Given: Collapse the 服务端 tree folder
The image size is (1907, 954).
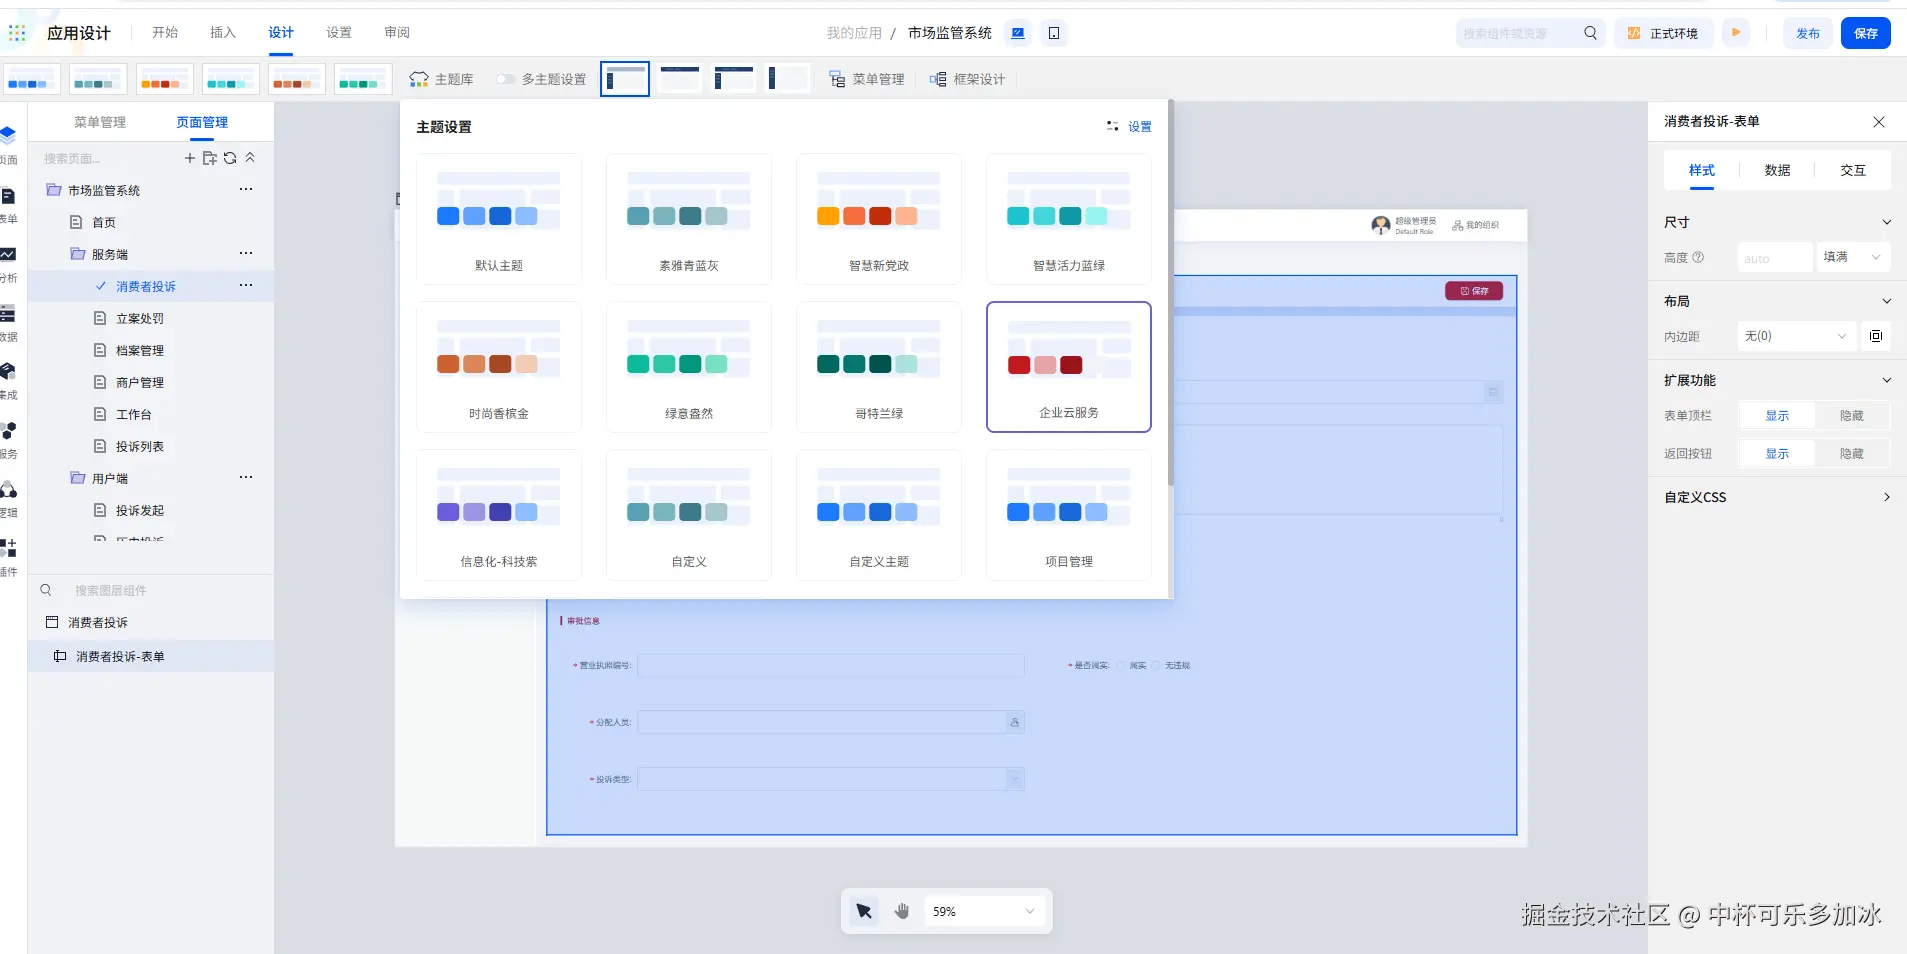Looking at the screenshot, I should point(78,254).
